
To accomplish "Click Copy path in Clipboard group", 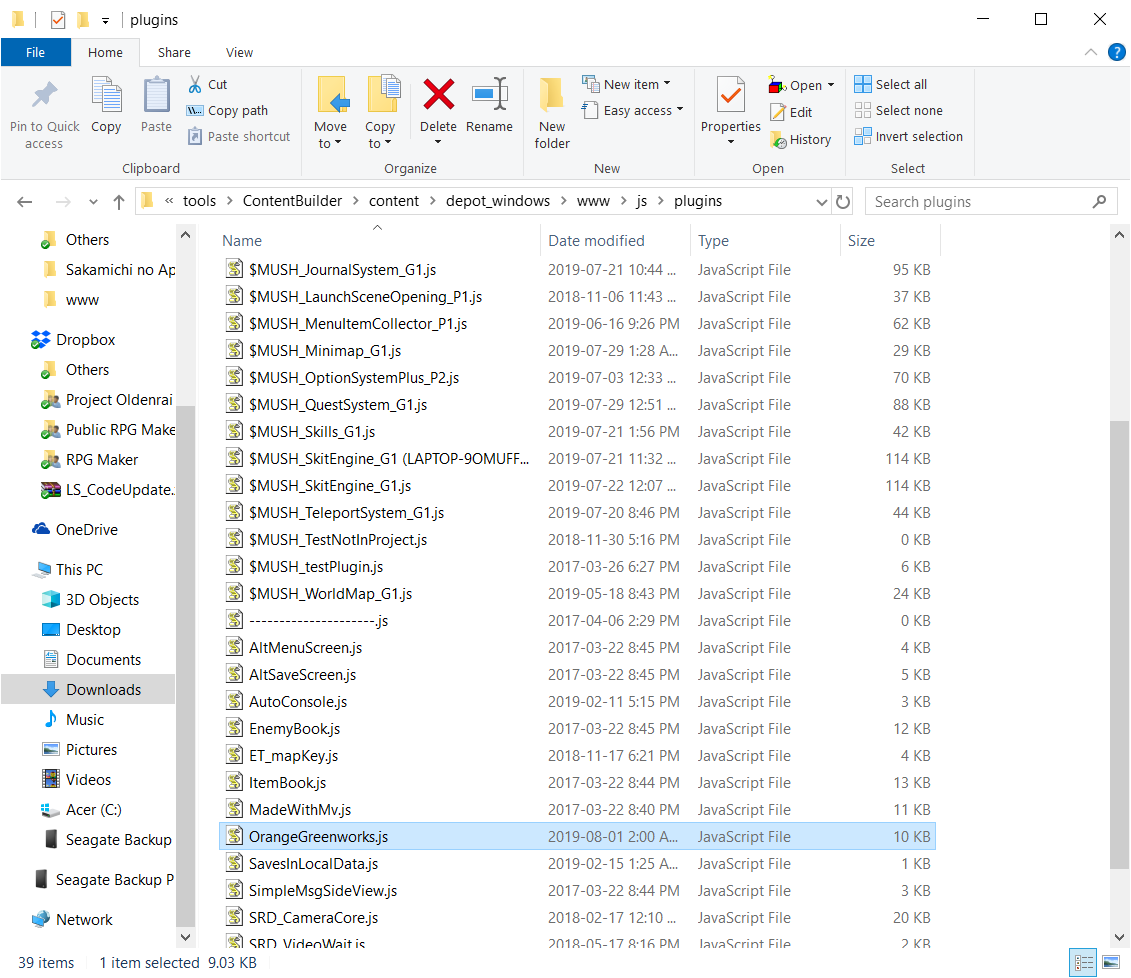I will (227, 110).
